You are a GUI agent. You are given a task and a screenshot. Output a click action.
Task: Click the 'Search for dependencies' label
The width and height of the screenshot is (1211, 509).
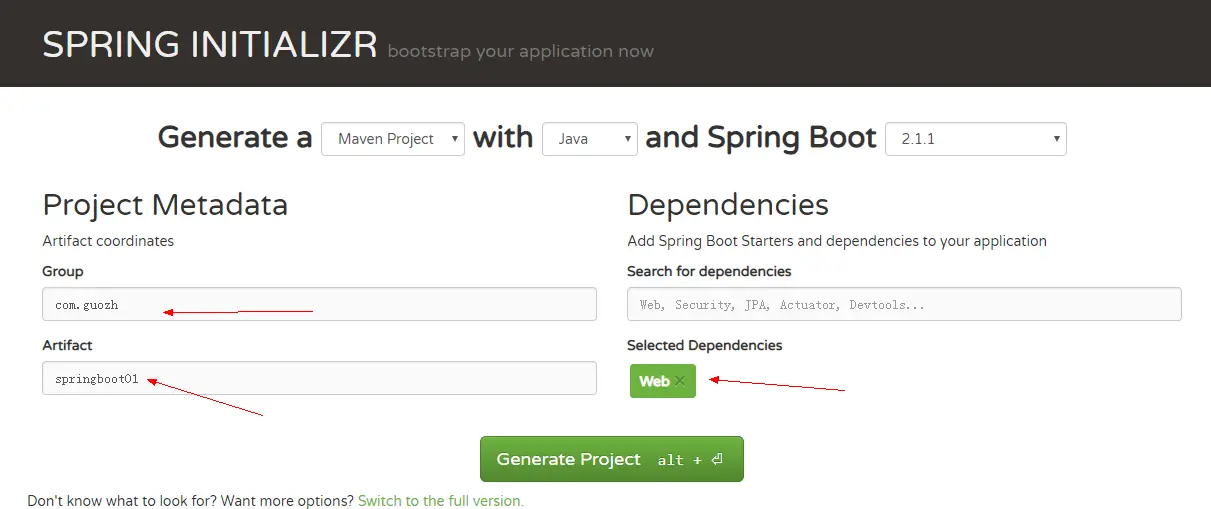point(709,271)
